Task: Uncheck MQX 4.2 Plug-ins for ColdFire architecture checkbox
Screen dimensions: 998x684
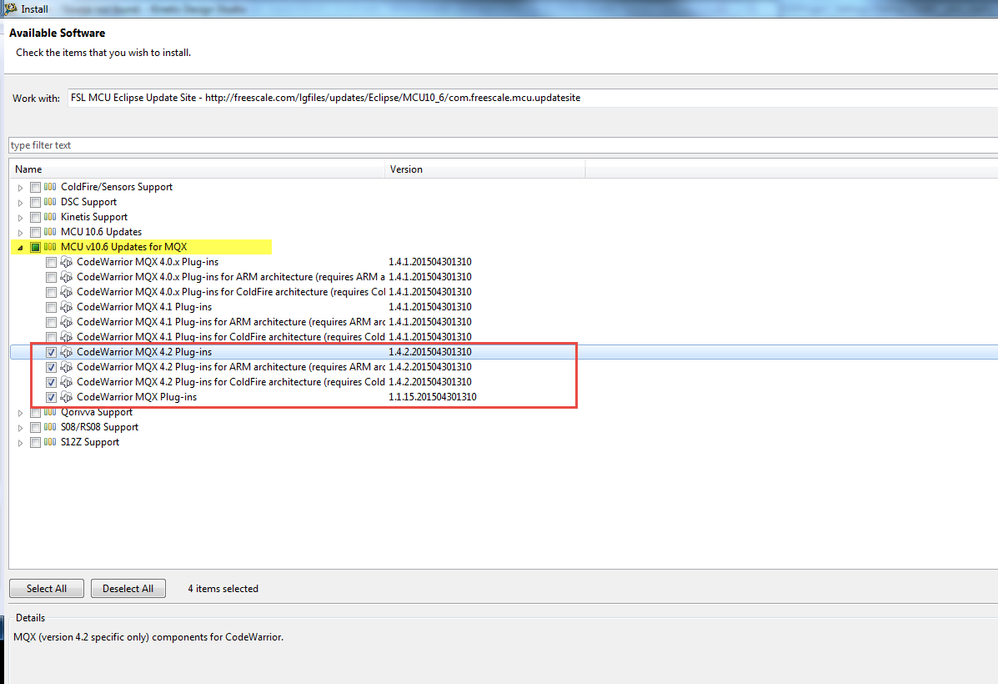Action: tap(52, 382)
